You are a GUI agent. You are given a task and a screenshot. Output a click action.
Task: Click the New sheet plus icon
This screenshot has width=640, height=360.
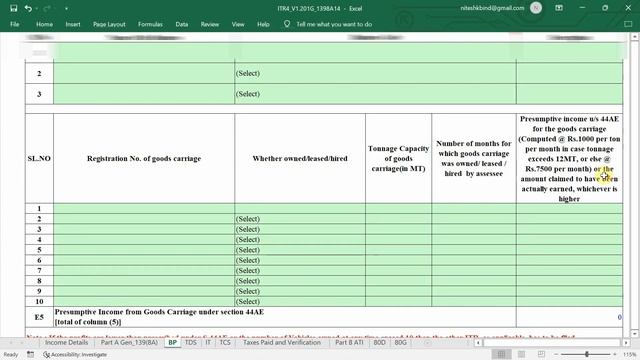pos(427,343)
